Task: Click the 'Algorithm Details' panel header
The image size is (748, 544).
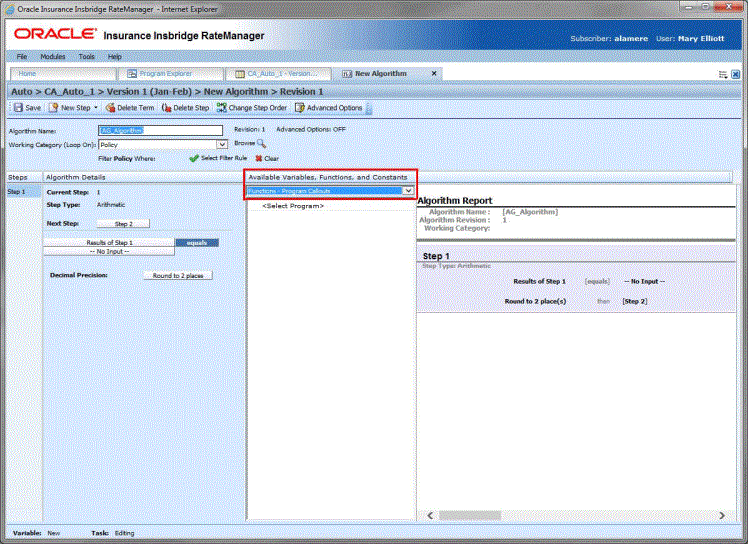Action: click(x=76, y=177)
